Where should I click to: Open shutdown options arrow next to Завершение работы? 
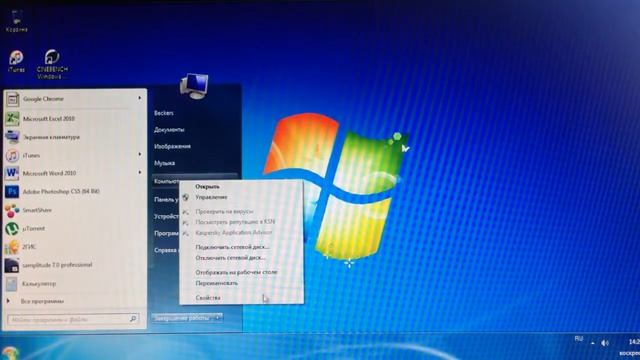(218, 318)
